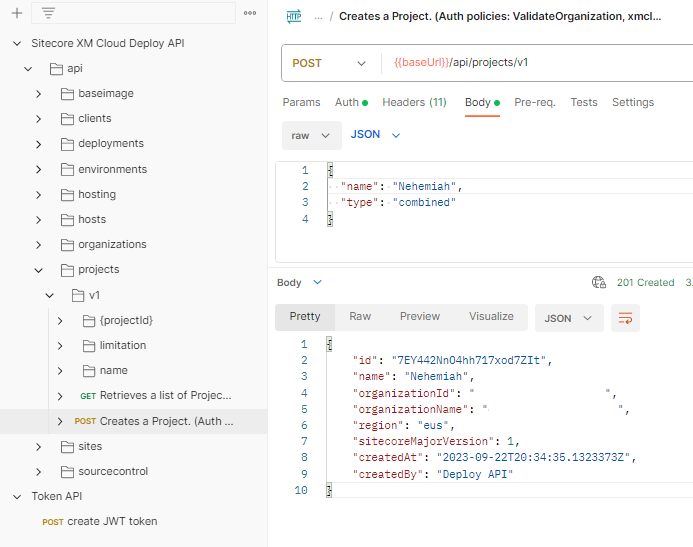Switch to the Auth tab
Screen dimensions: 693x547
pos(351,103)
